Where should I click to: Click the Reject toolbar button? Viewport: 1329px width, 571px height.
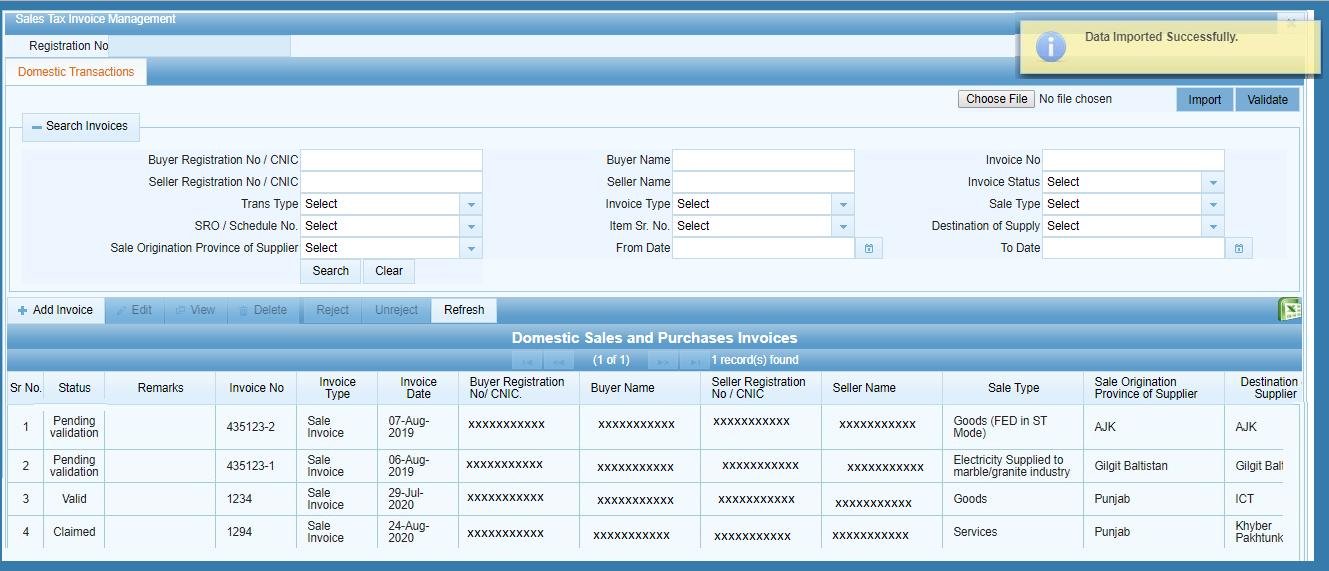point(333,310)
